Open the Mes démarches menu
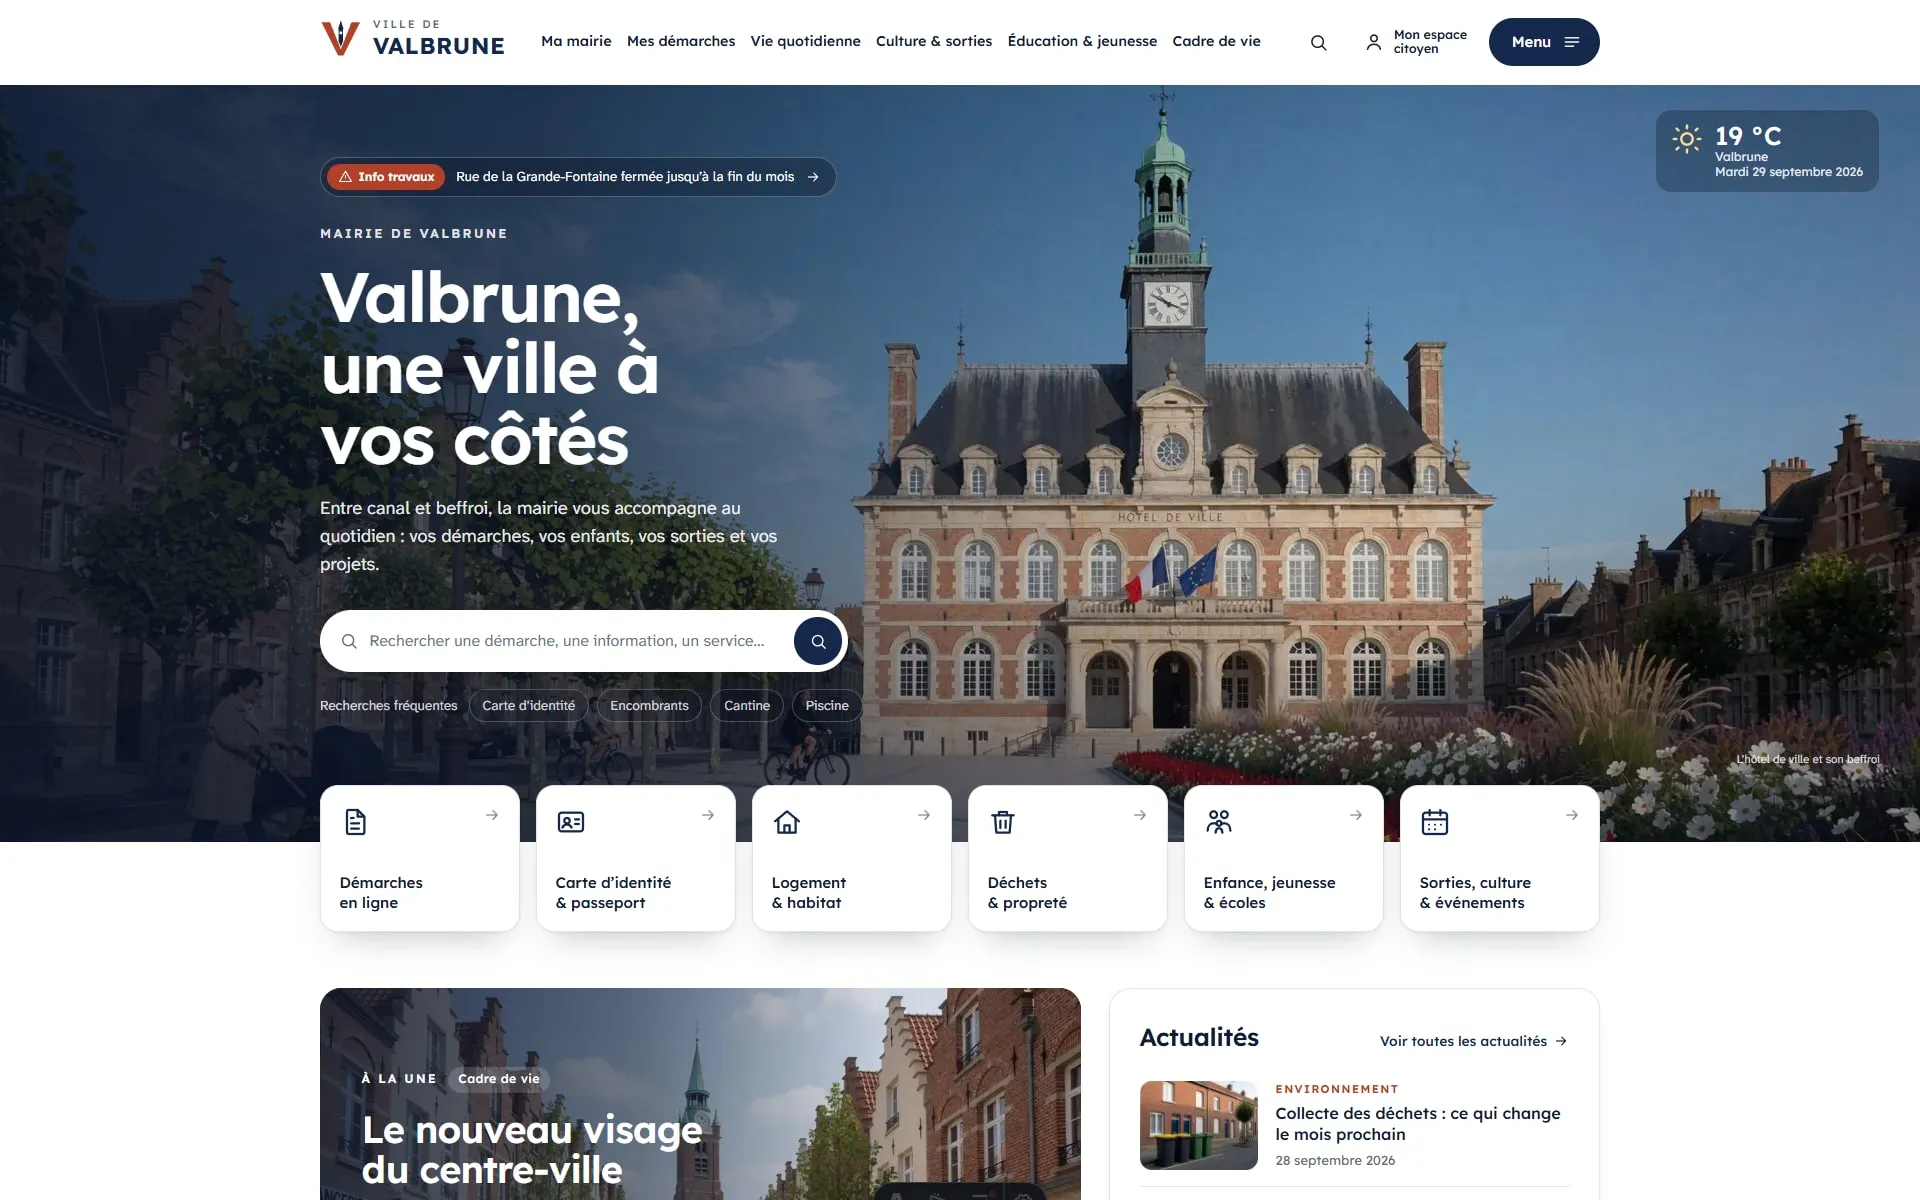 coord(681,41)
